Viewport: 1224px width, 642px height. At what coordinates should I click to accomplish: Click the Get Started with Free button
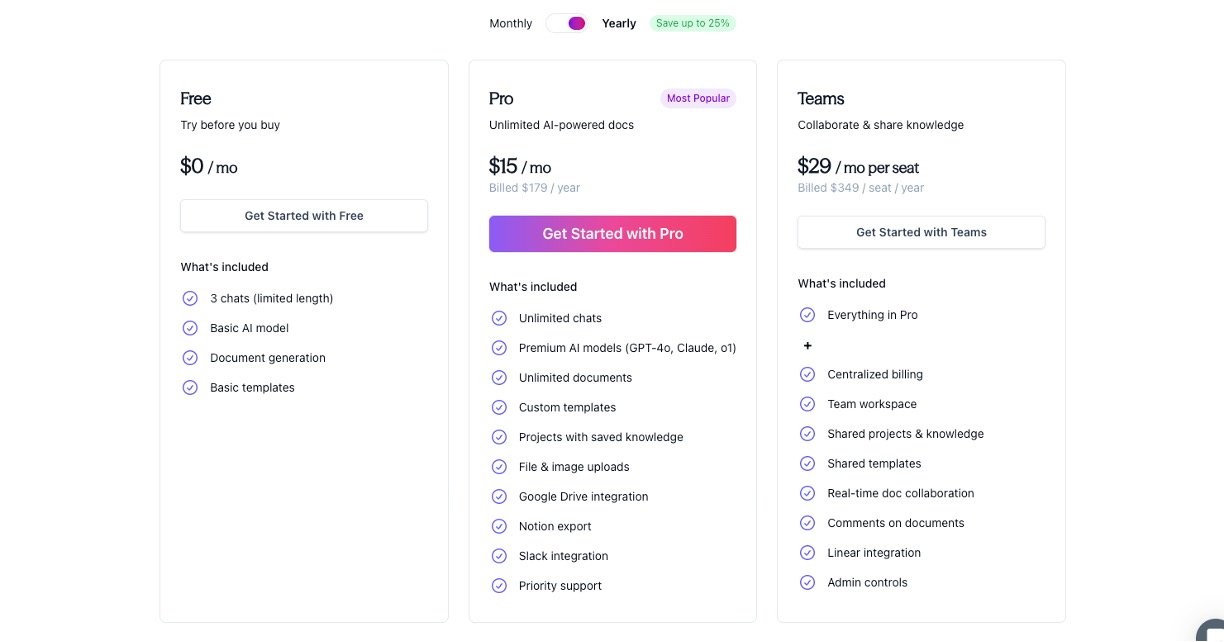tap(304, 216)
